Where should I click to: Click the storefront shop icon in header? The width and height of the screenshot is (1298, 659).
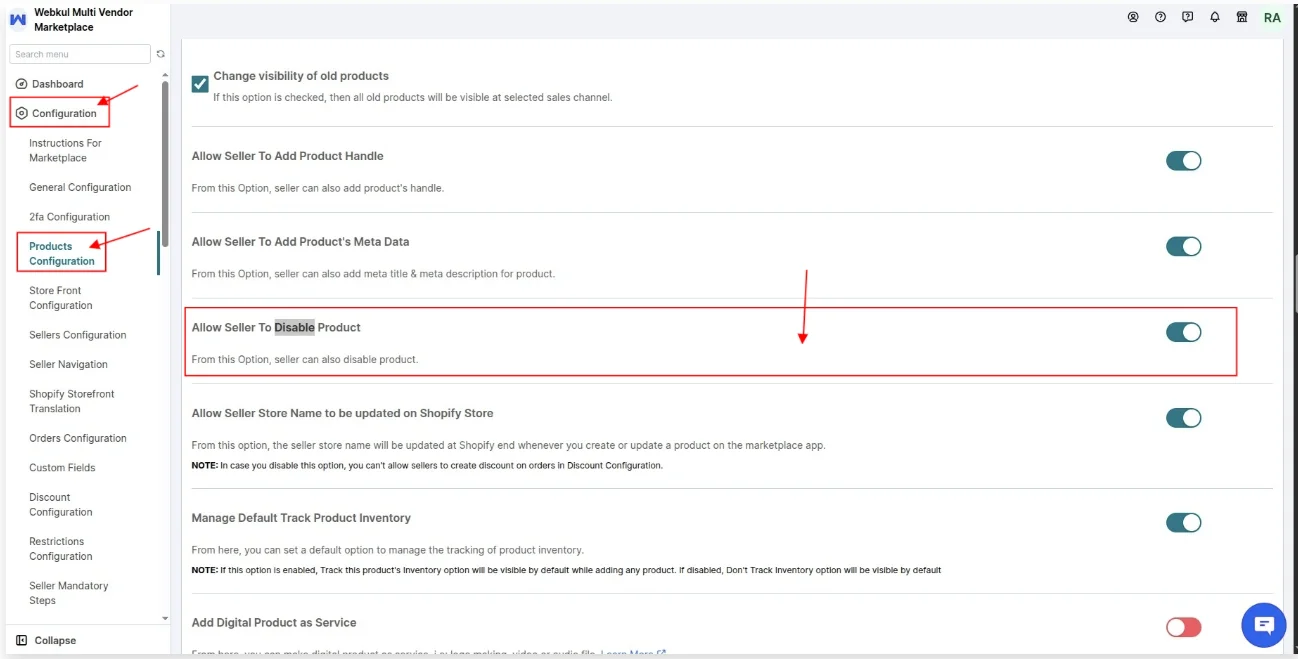[x=1242, y=17]
